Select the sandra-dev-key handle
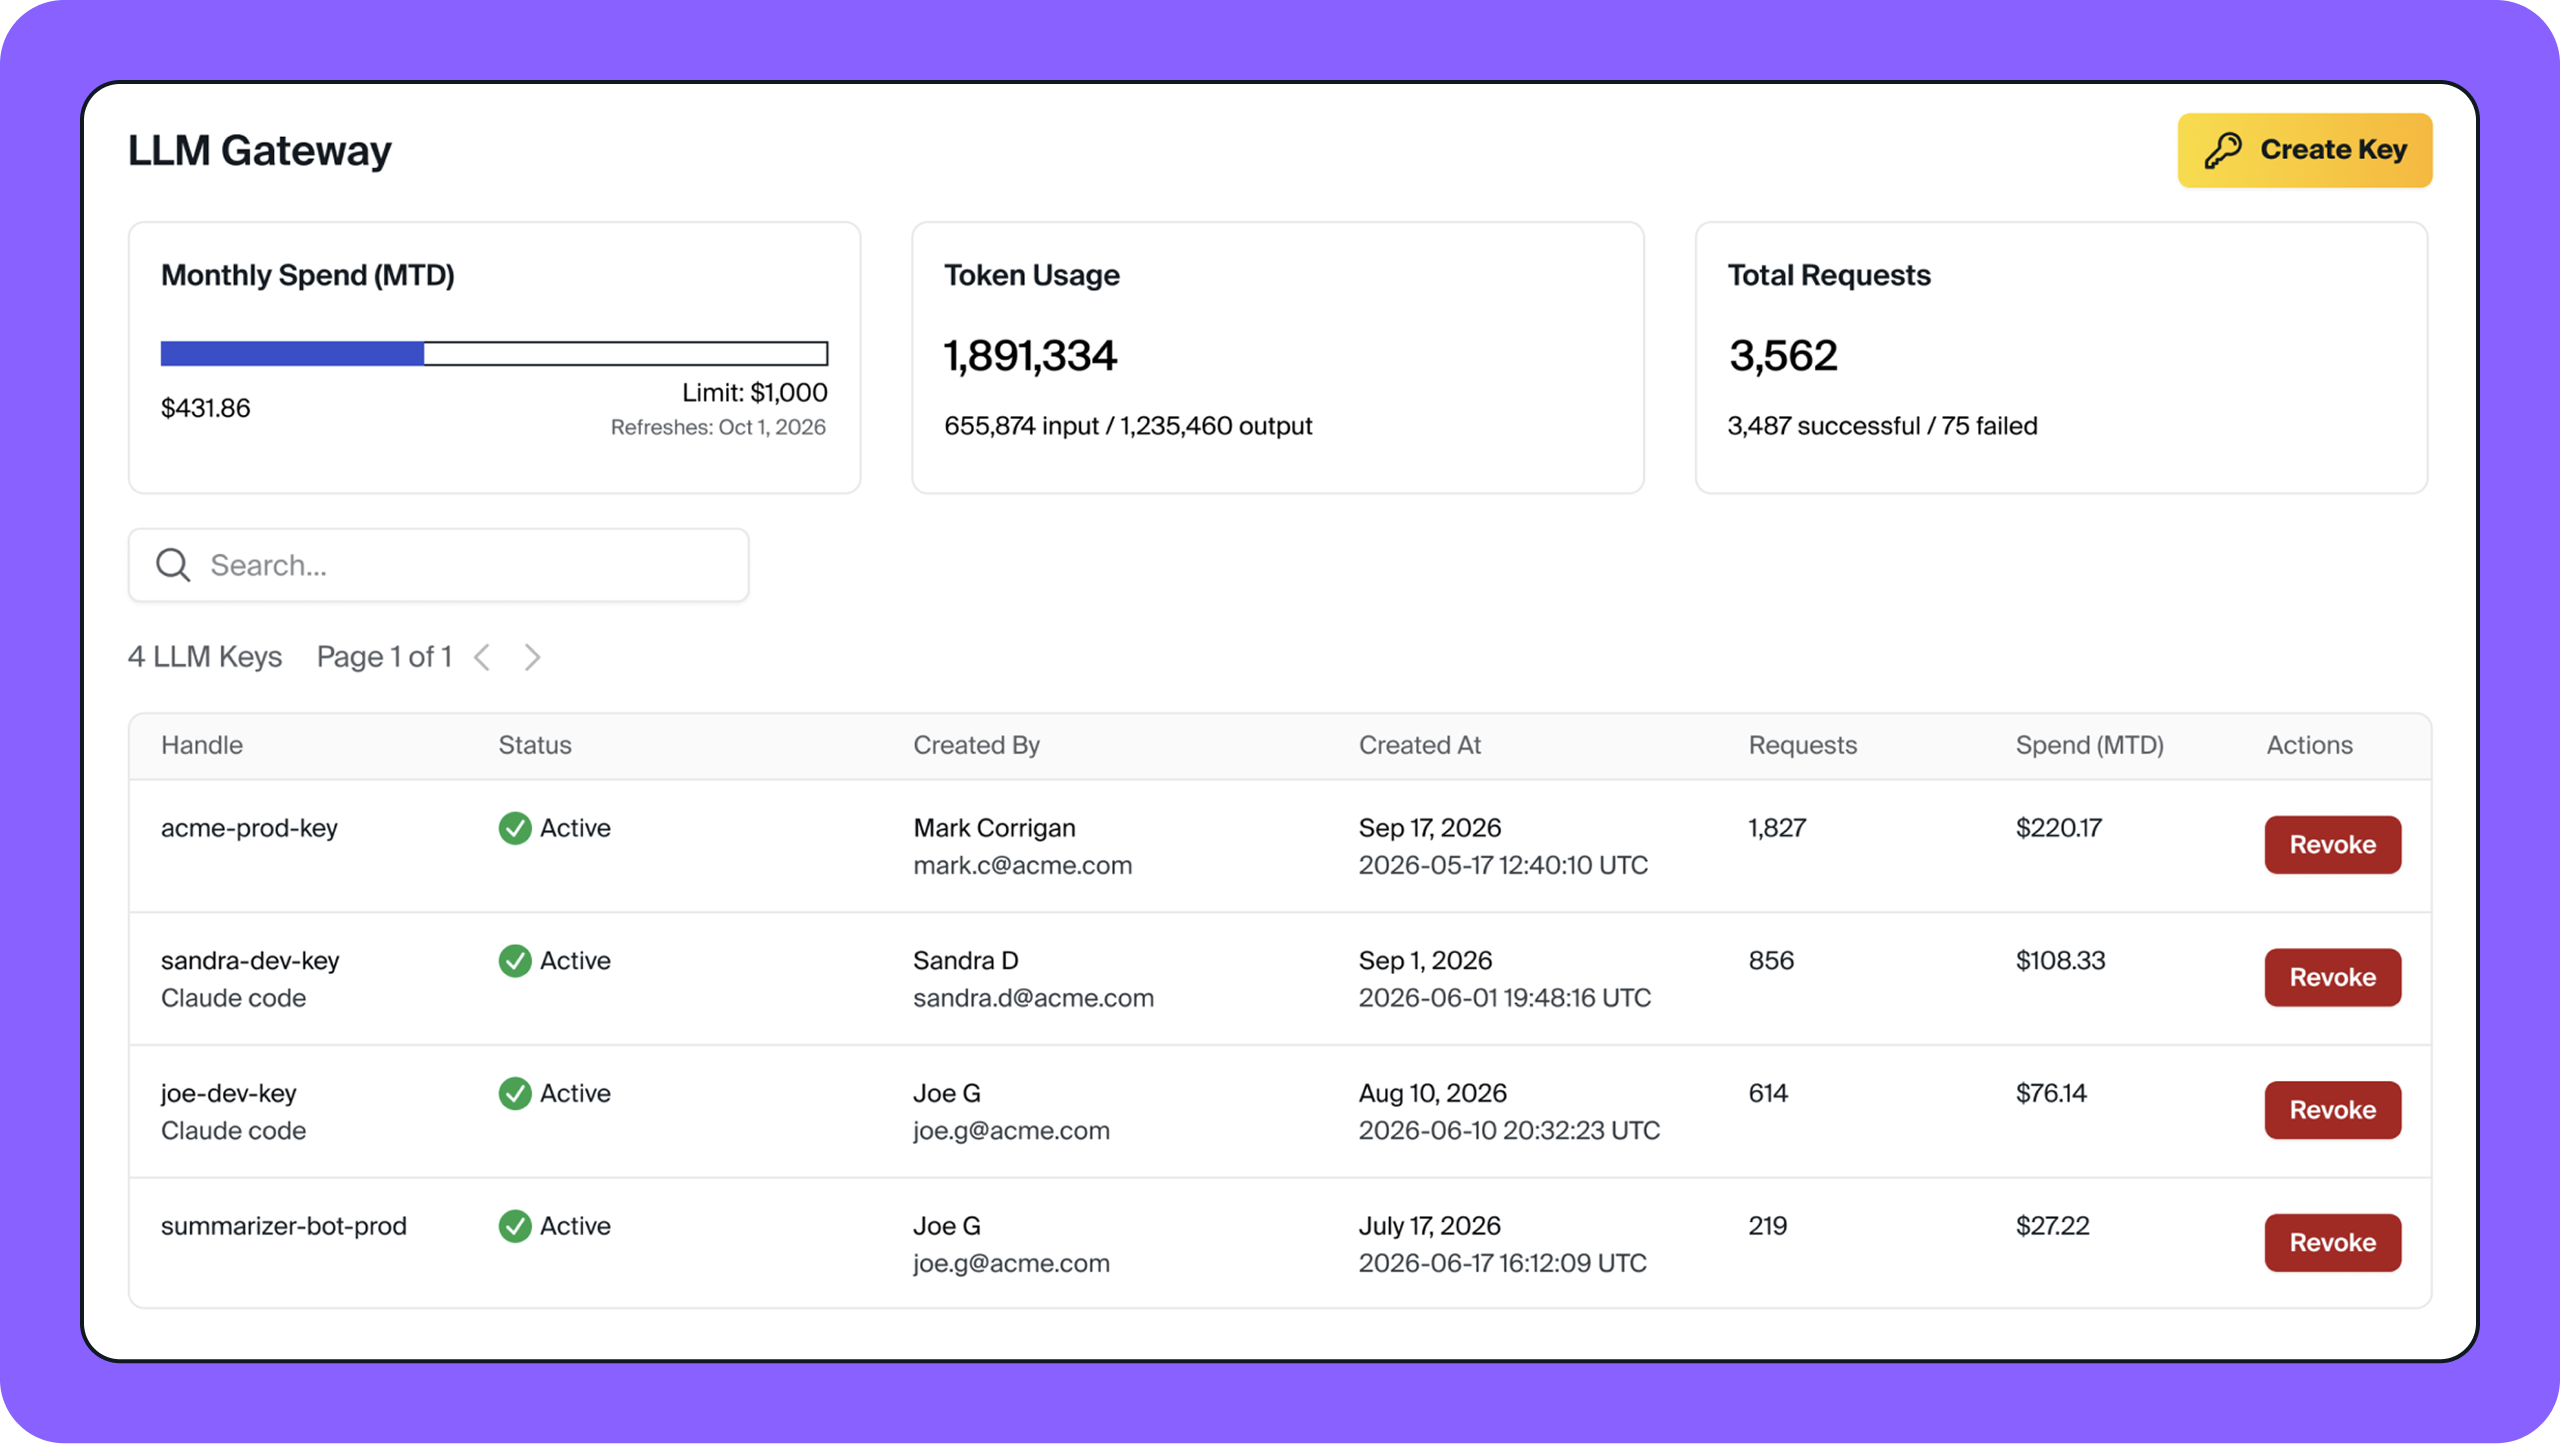 click(x=250, y=961)
